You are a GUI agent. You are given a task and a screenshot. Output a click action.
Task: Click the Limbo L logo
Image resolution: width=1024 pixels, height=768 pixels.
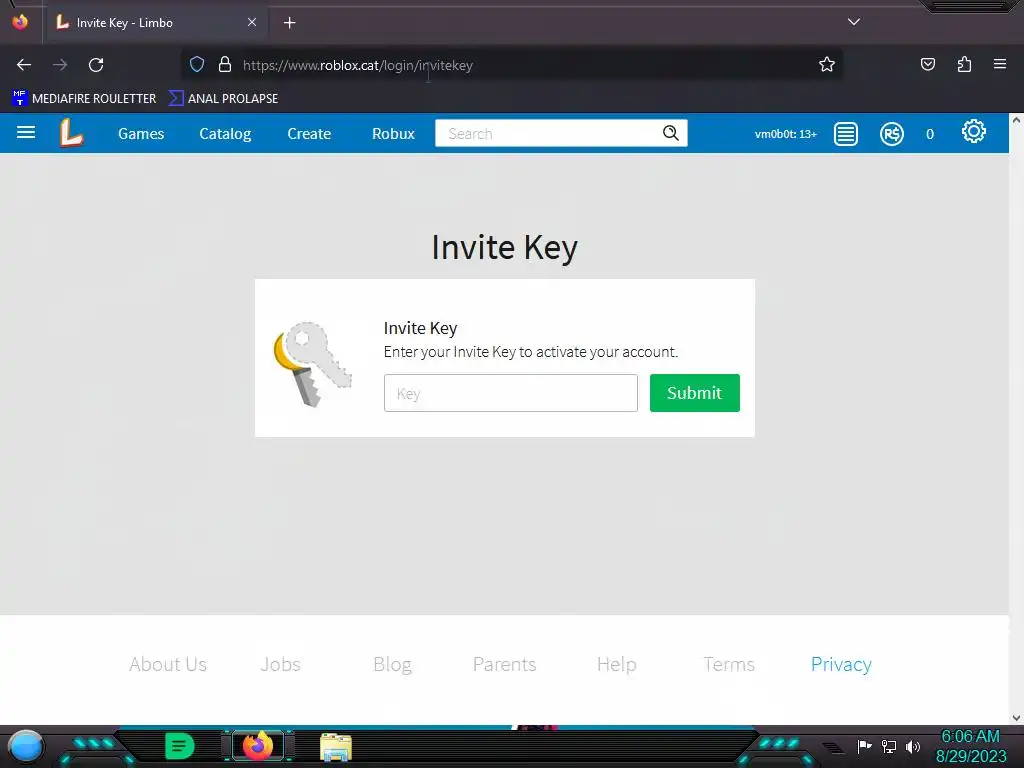click(x=71, y=133)
